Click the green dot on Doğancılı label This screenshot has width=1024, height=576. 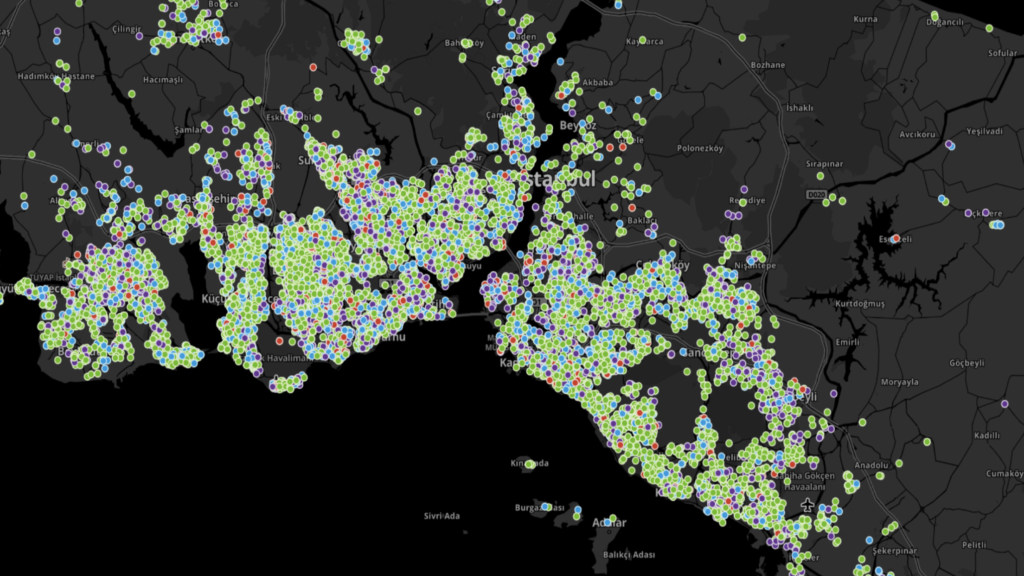click(935, 17)
